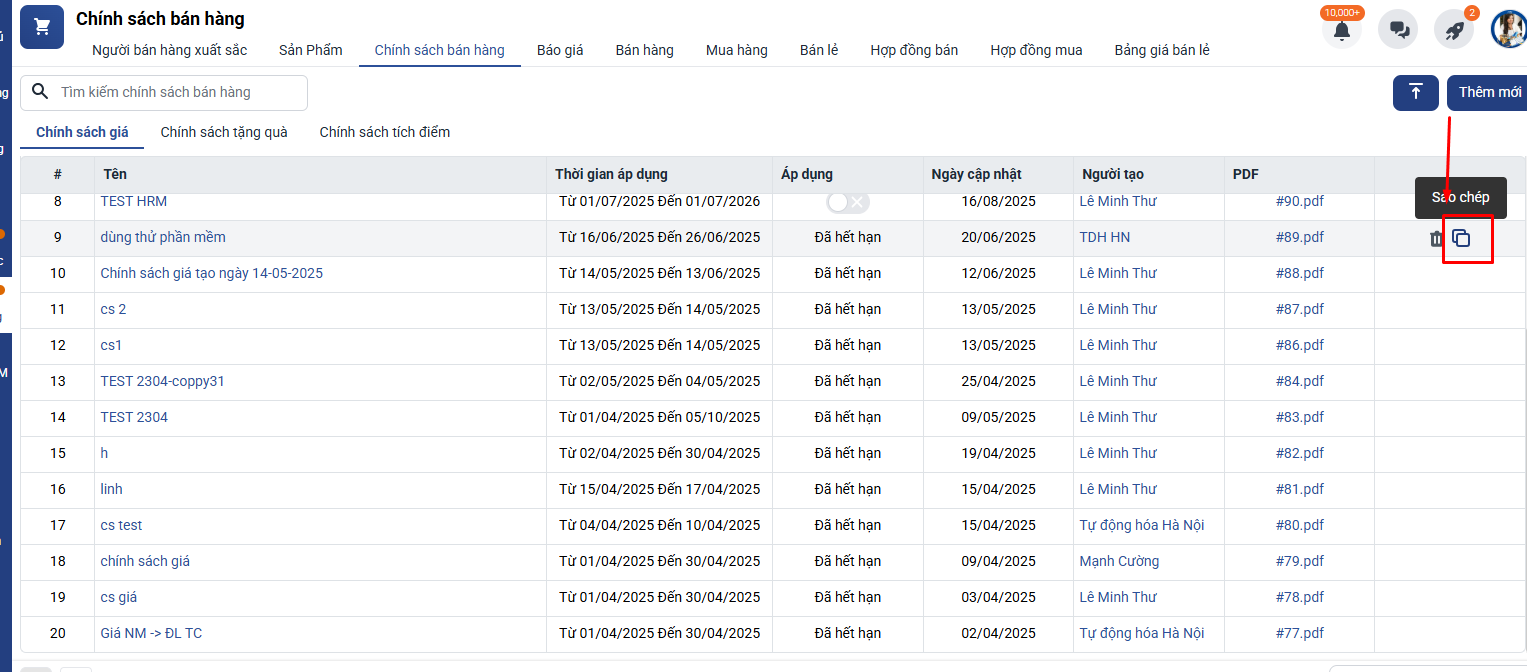Open policy 'TEST 2304-coppy31'

[x=162, y=381]
